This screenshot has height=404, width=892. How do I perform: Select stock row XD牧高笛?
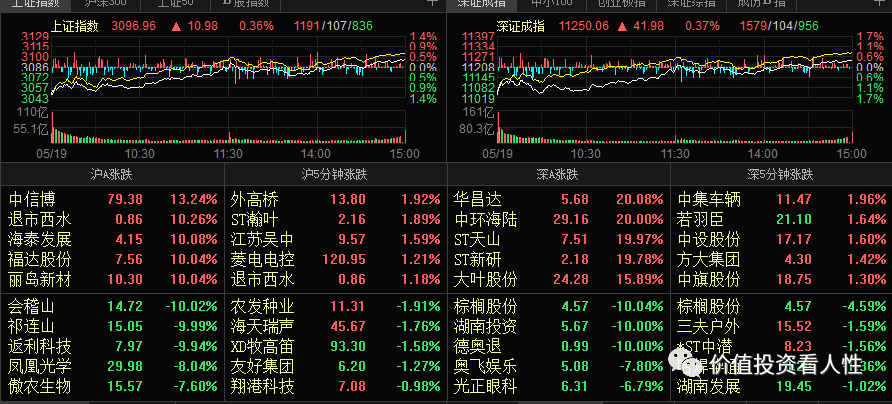[x=335, y=347]
